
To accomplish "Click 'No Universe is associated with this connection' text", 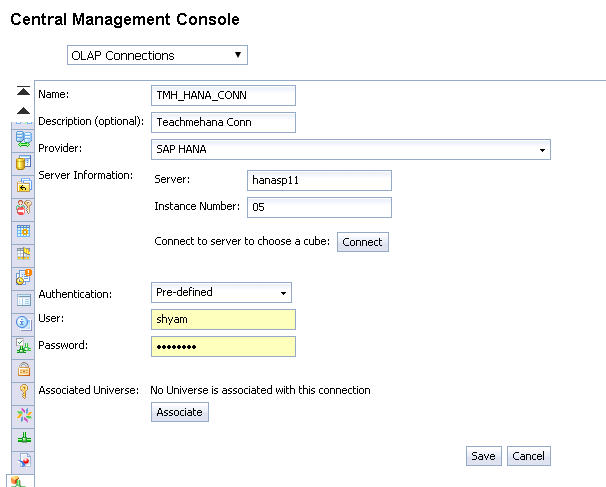I will (x=260, y=390).
